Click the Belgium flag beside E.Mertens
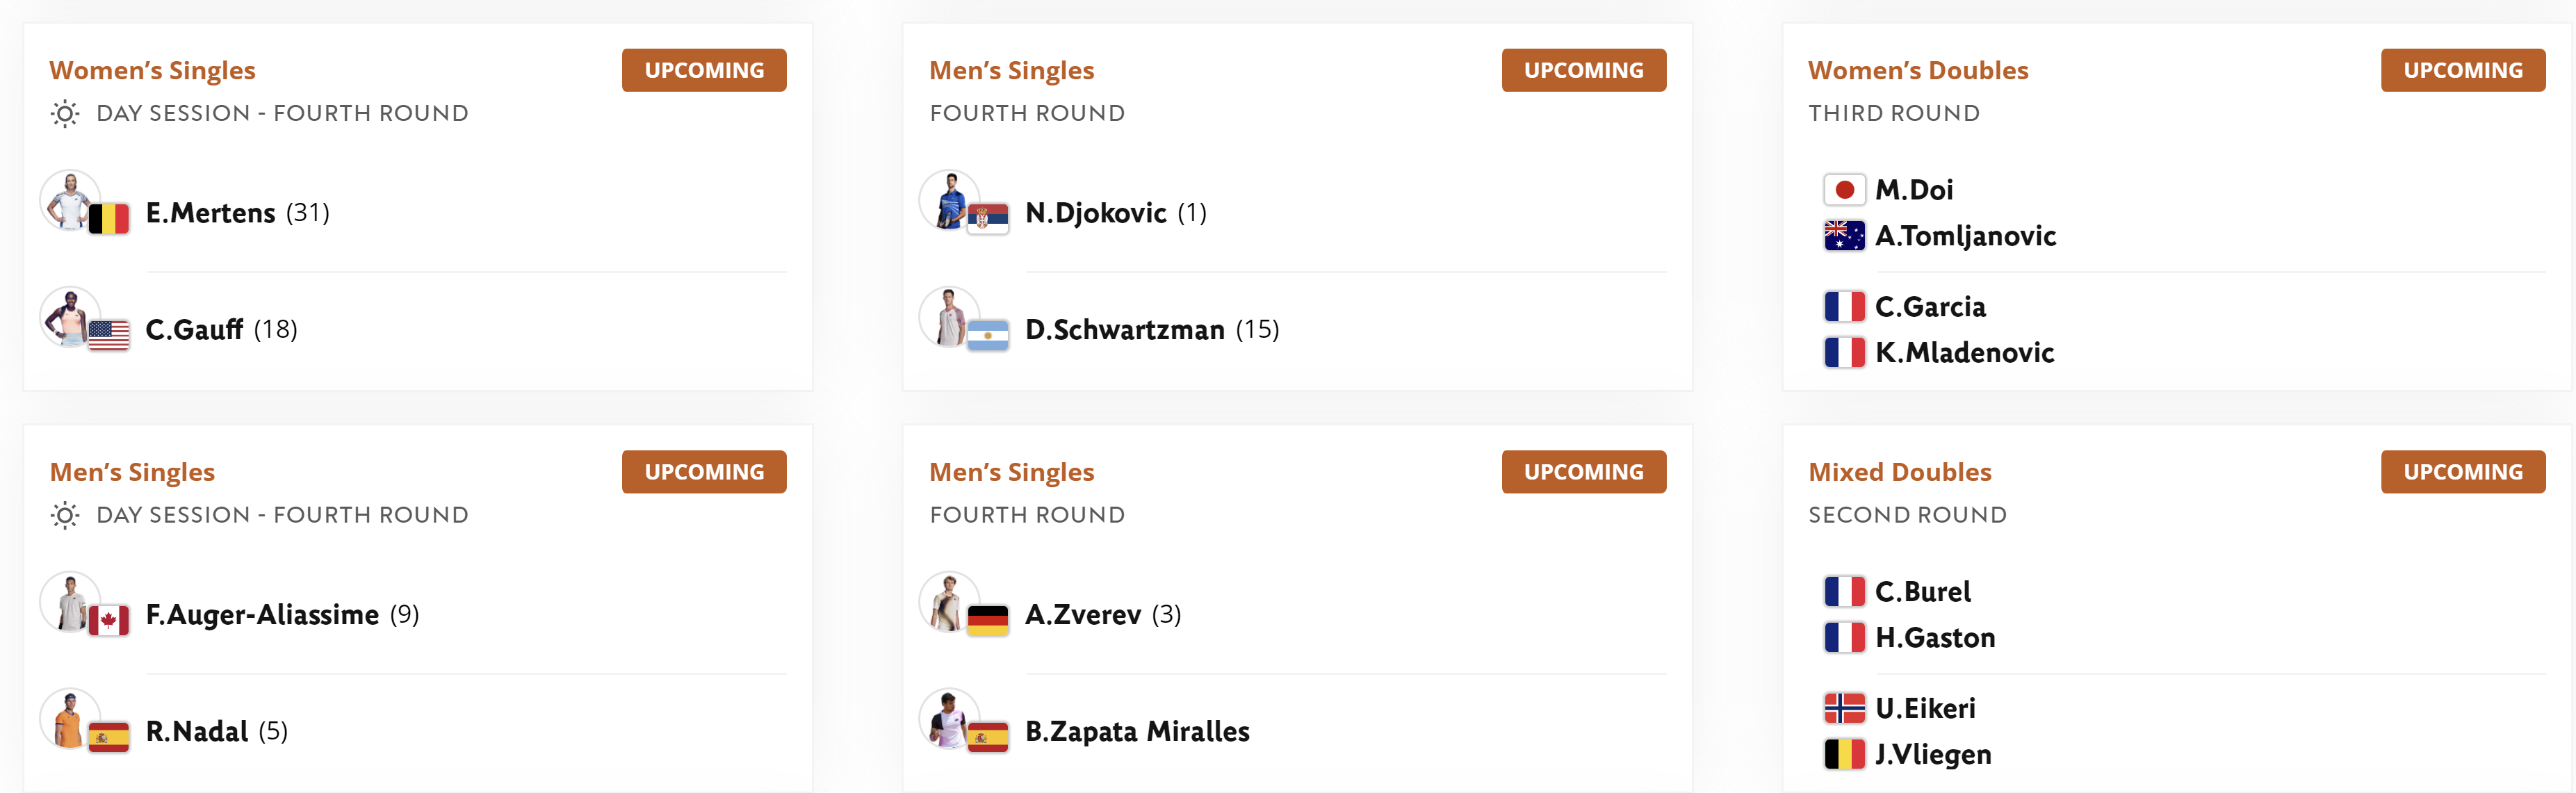The height and width of the screenshot is (793, 2576). (x=109, y=218)
